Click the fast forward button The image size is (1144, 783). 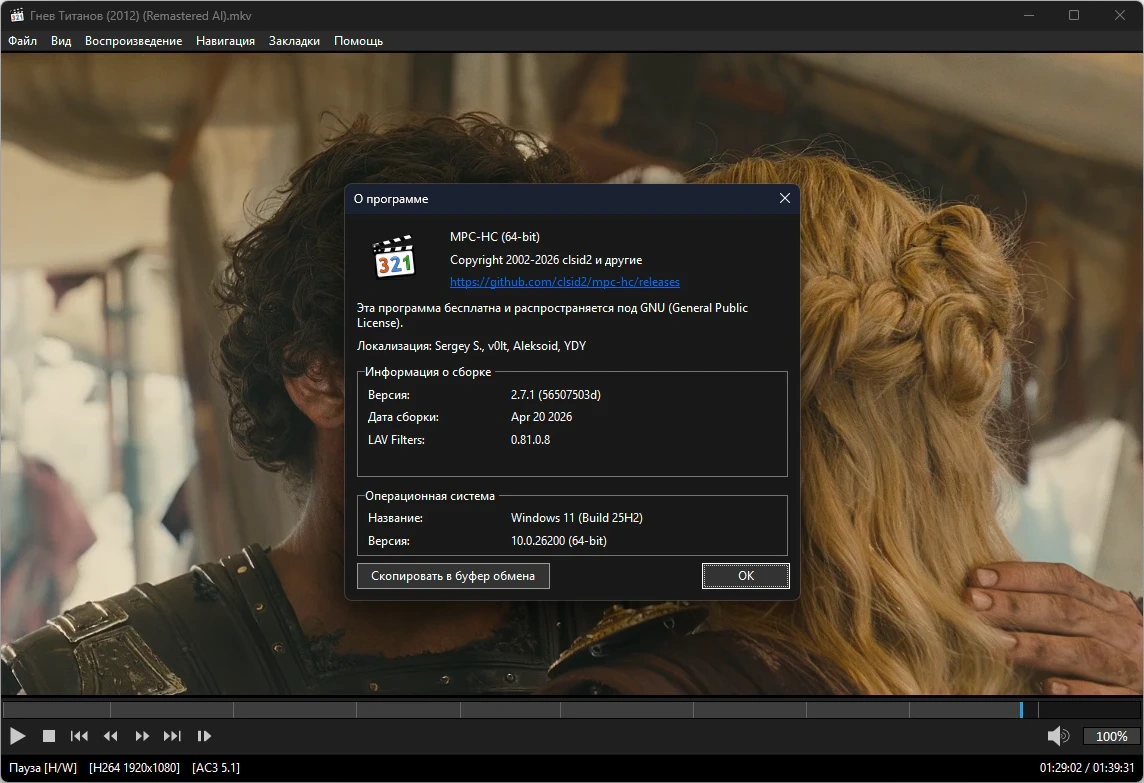pyautogui.click(x=142, y=736)
